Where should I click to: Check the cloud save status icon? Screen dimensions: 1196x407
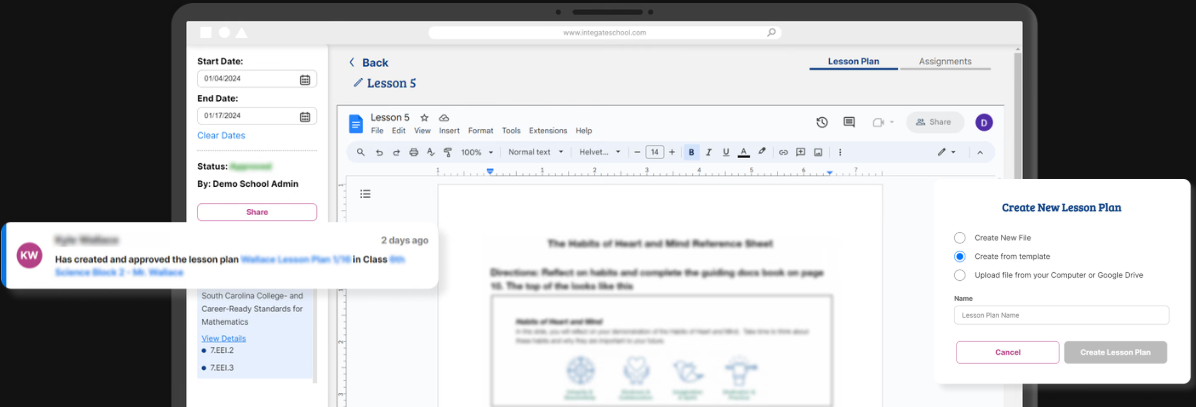click(444, 117)
